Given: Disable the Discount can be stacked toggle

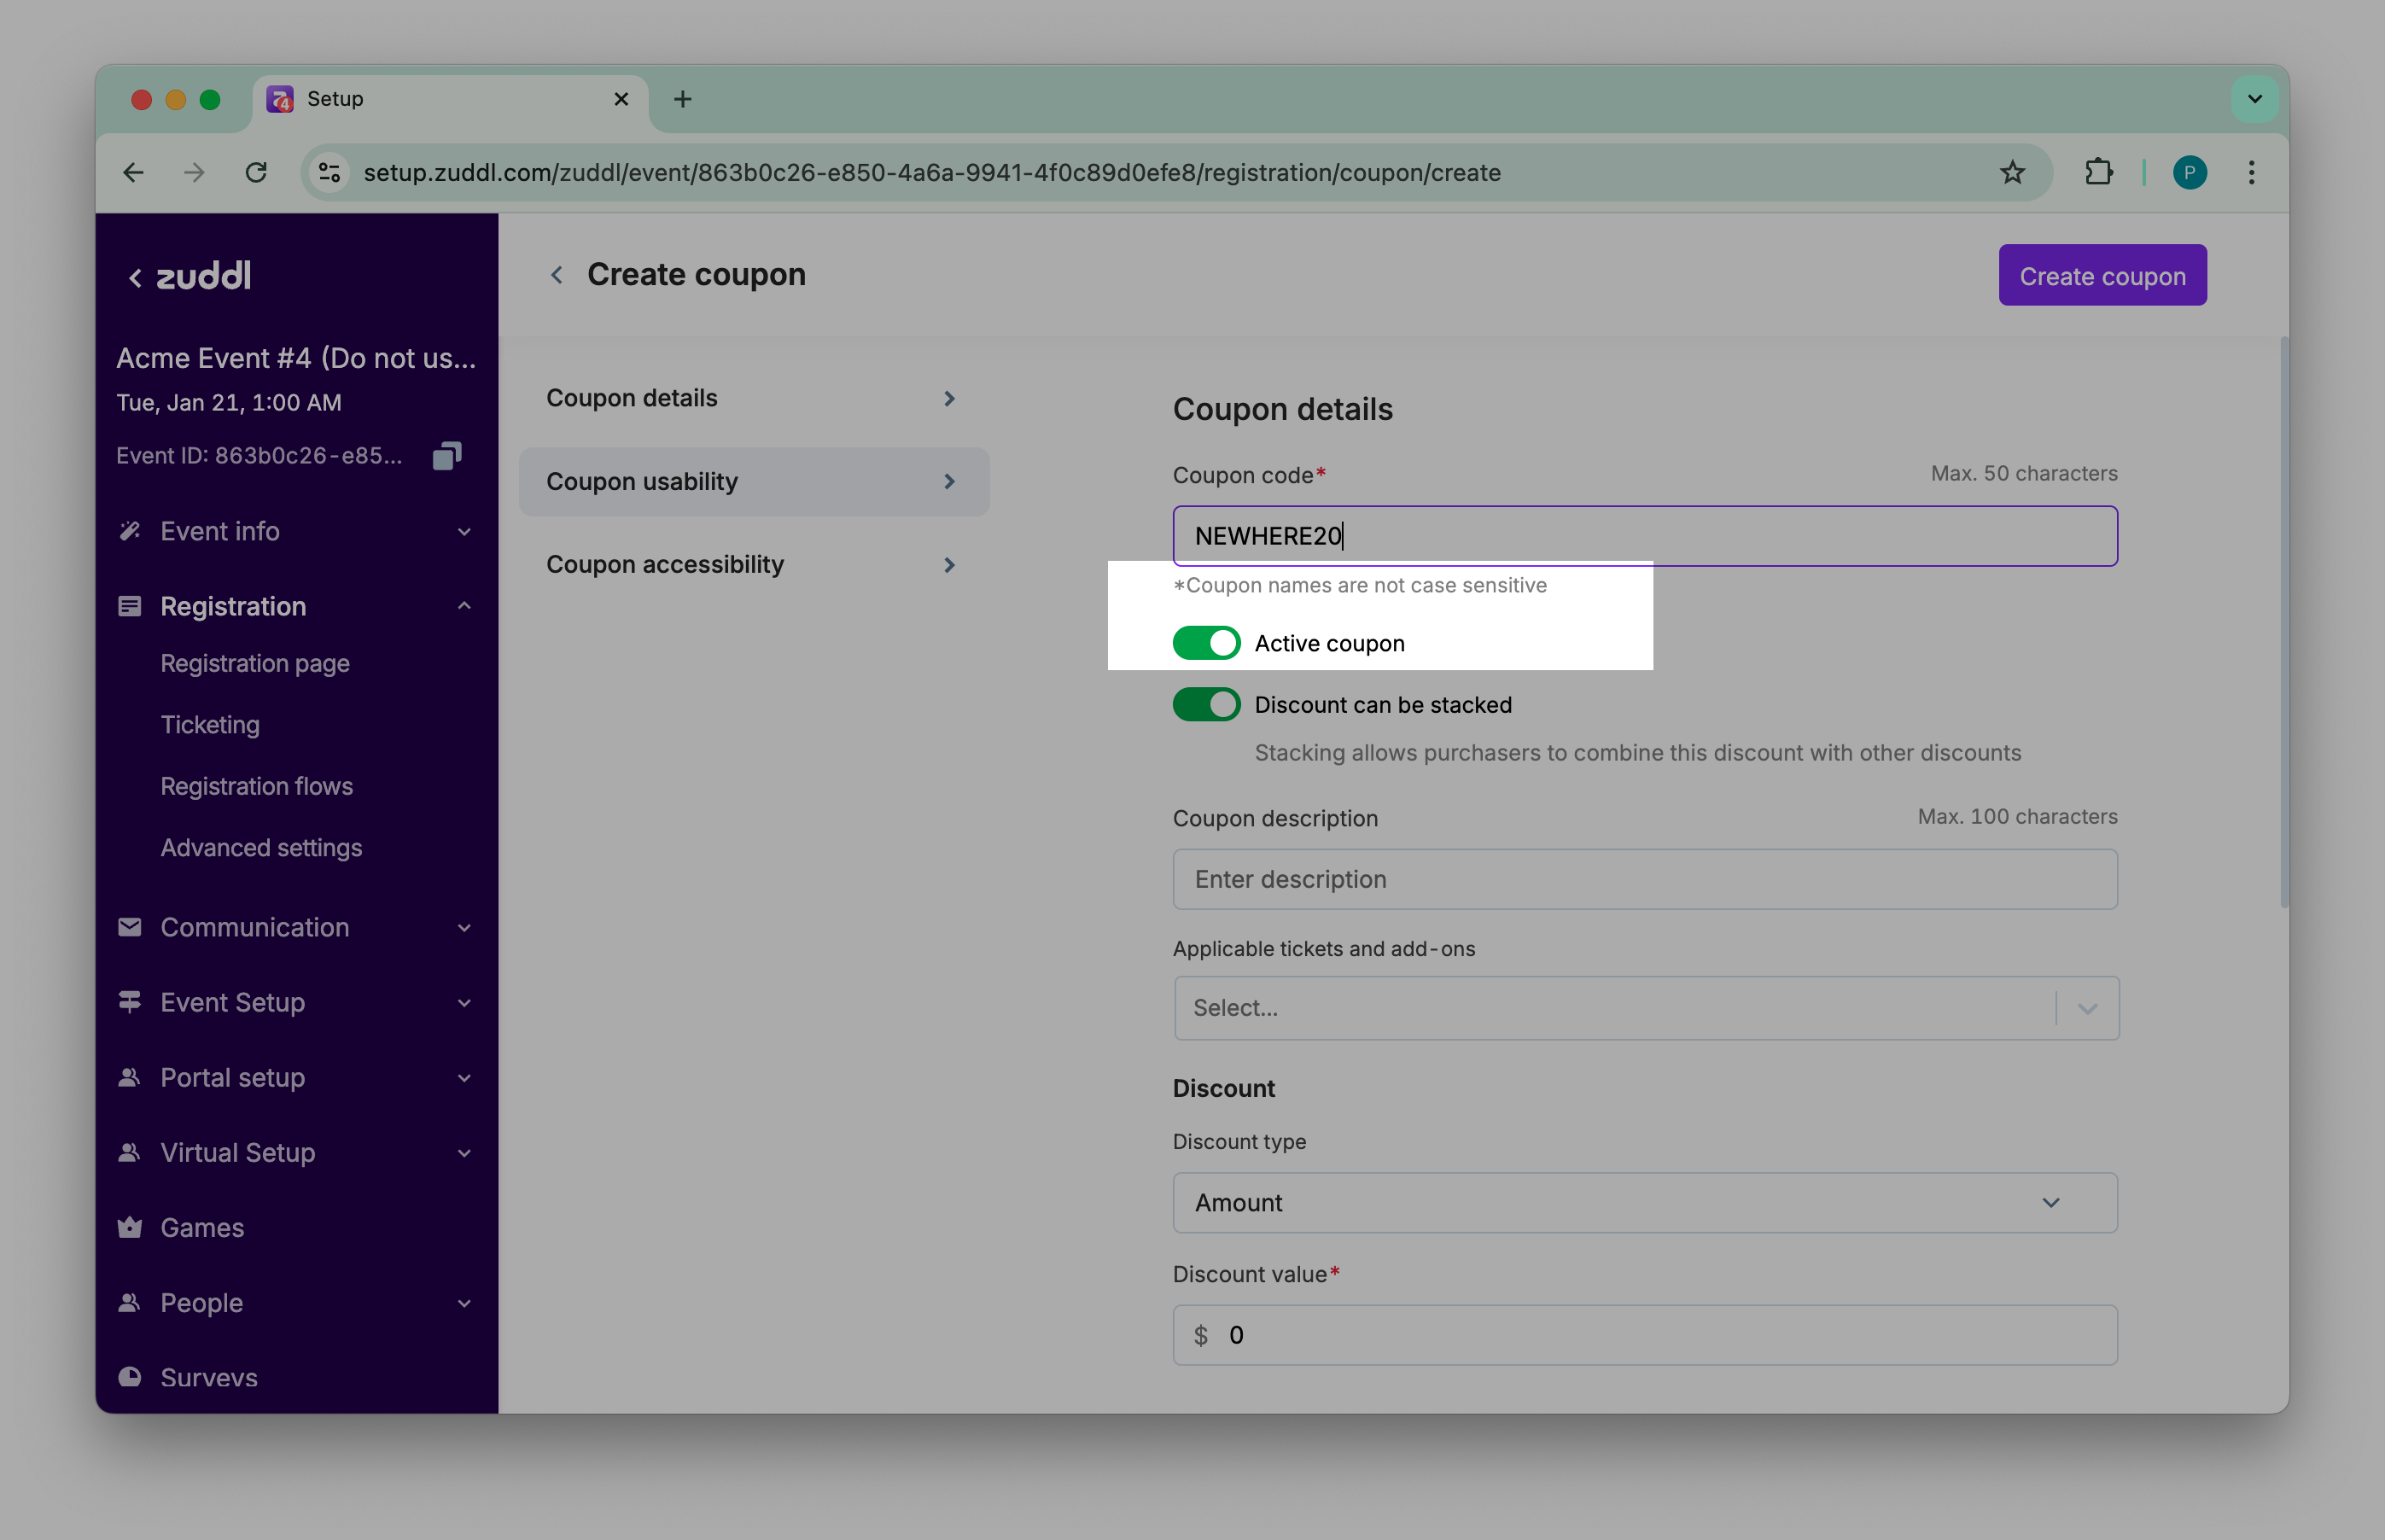Looking at the screenshot, I should [1206, 704].
